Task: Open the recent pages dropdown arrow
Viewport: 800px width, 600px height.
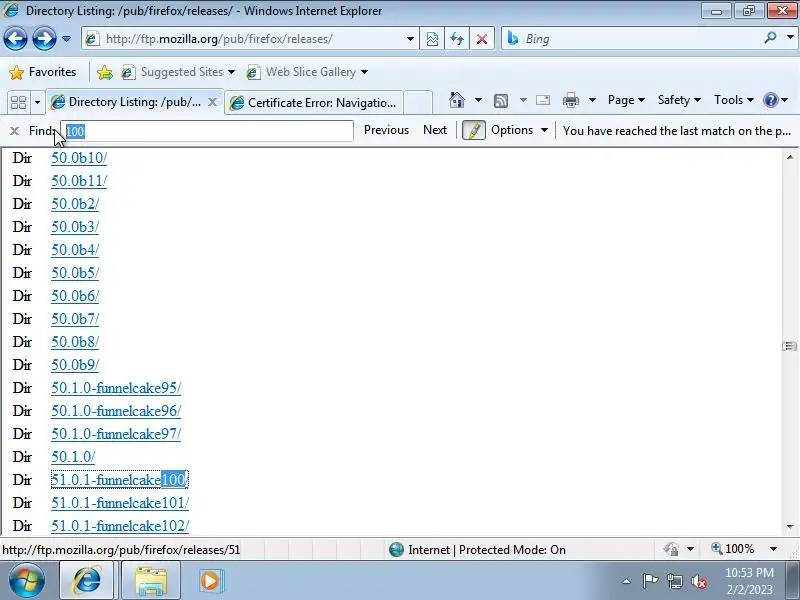Action: coord(66,39)
